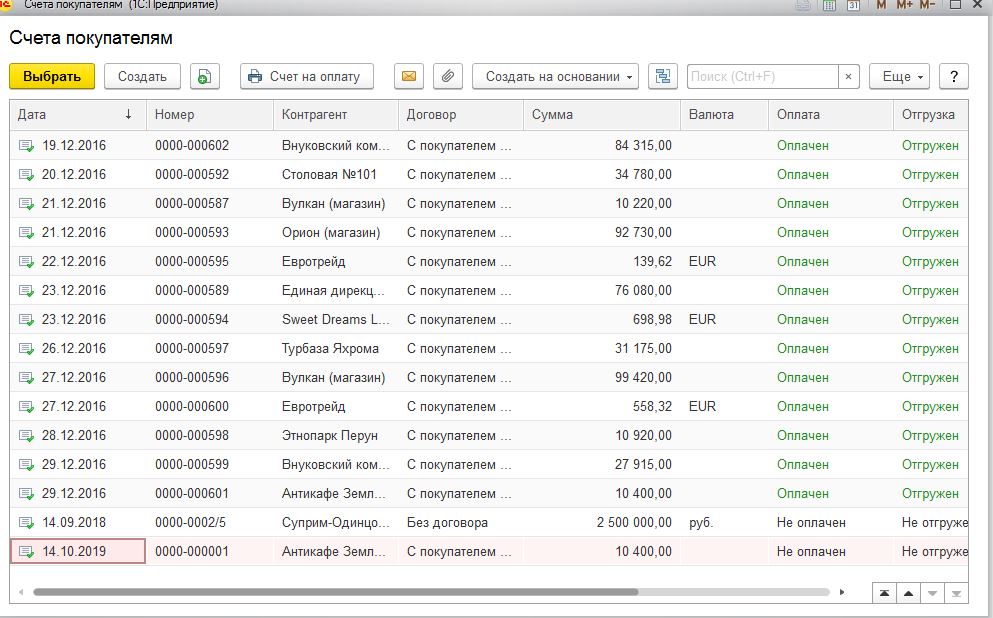Move up one row arrow button
The width and height of the screenshot is (993, 618).
coord(908,593)
